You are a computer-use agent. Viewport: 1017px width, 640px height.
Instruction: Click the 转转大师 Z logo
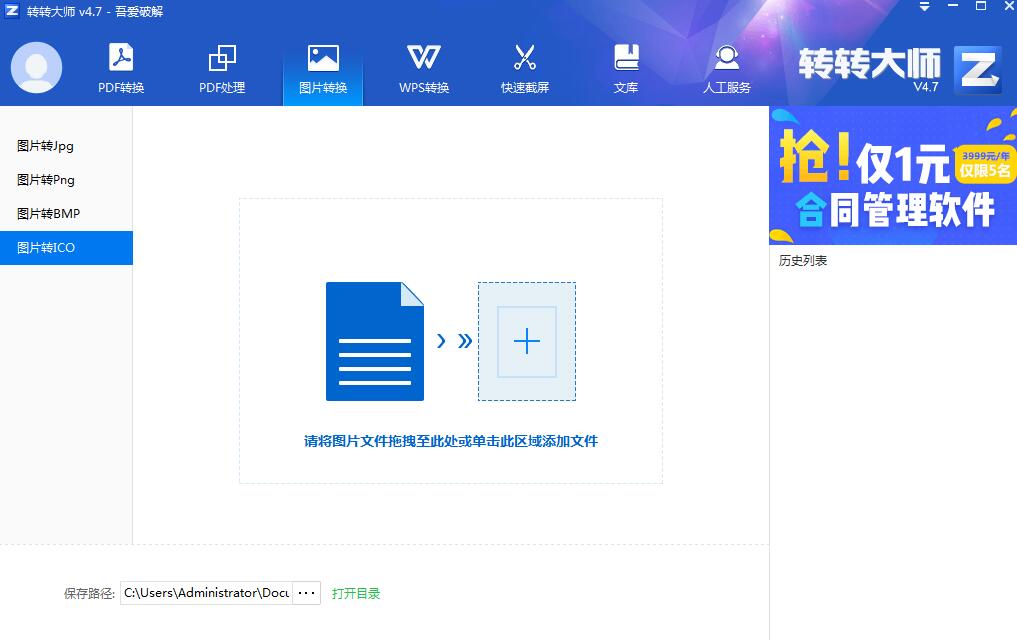click(977, 69)
